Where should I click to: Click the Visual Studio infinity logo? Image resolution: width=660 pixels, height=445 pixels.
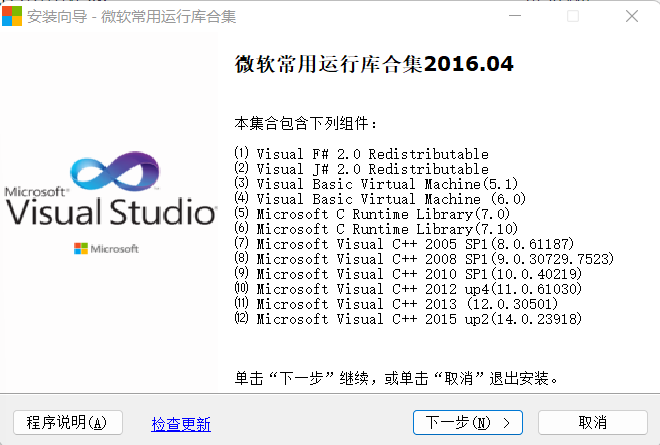[114, 171]
